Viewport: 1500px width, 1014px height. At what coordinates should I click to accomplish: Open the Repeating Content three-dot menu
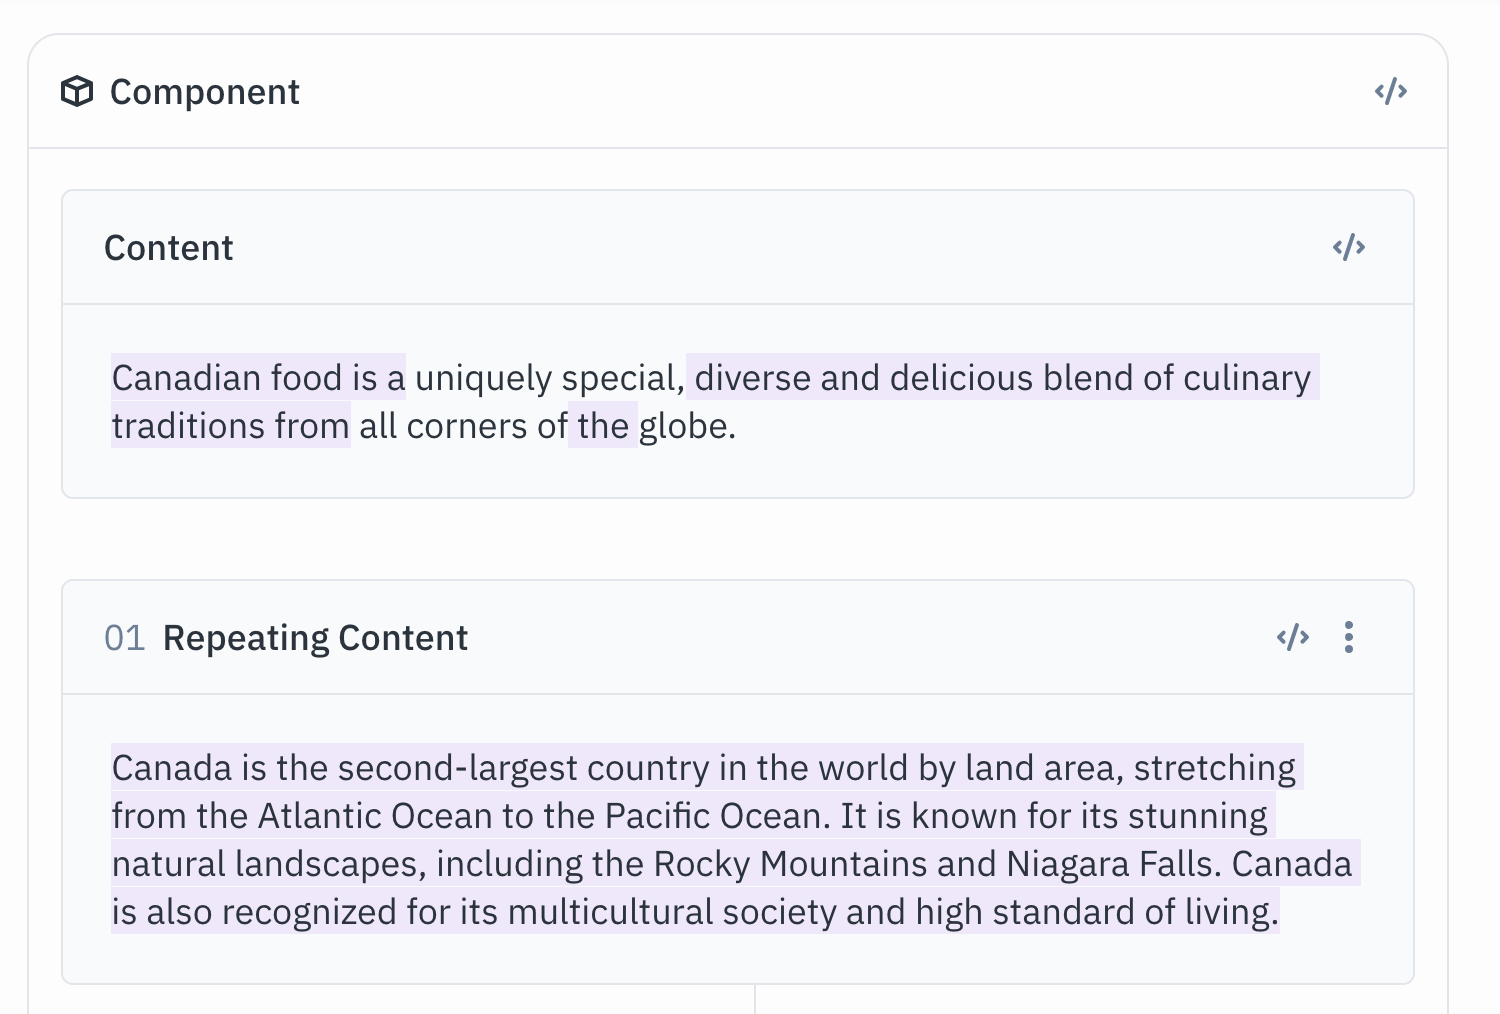pos(1349,638)
